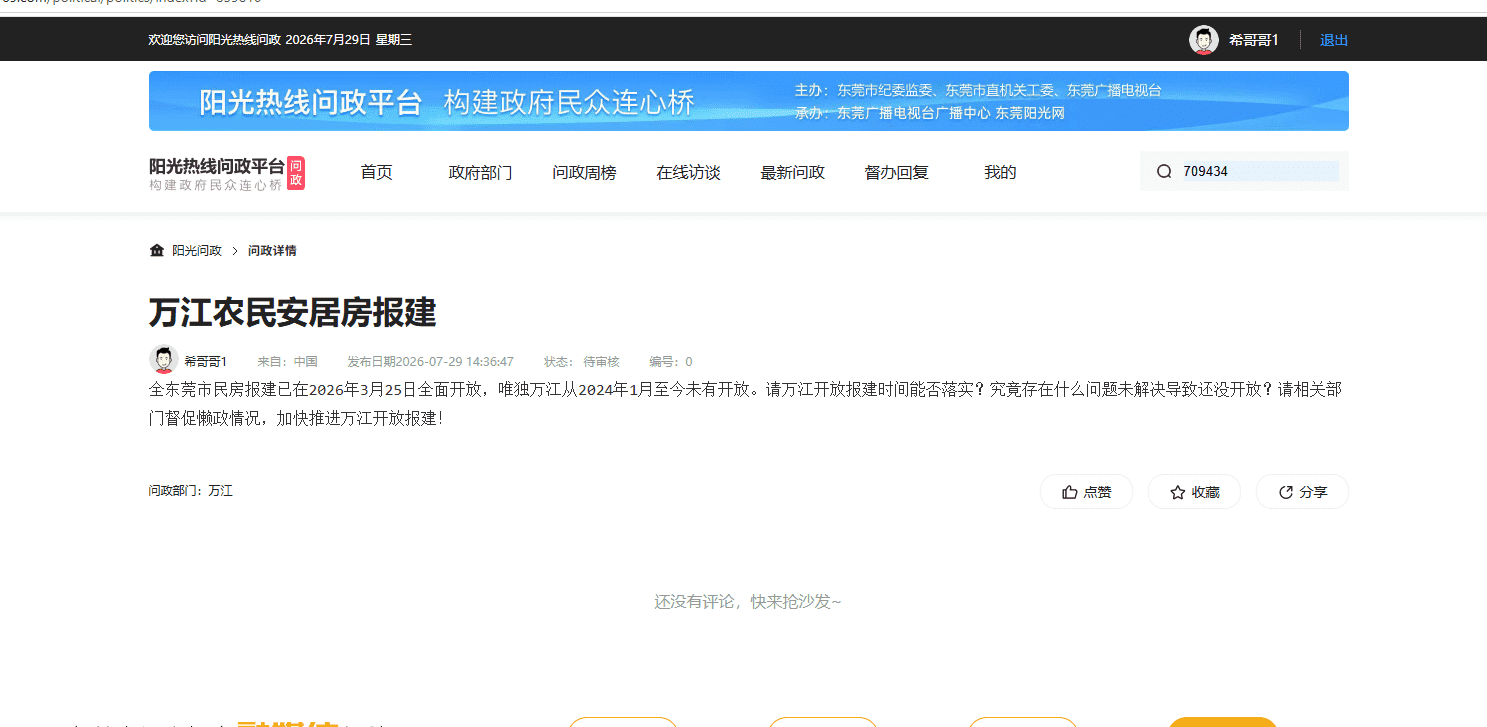Click 阳光问政 breadcrumb link

pyautogui.click(x=197, y=251)
